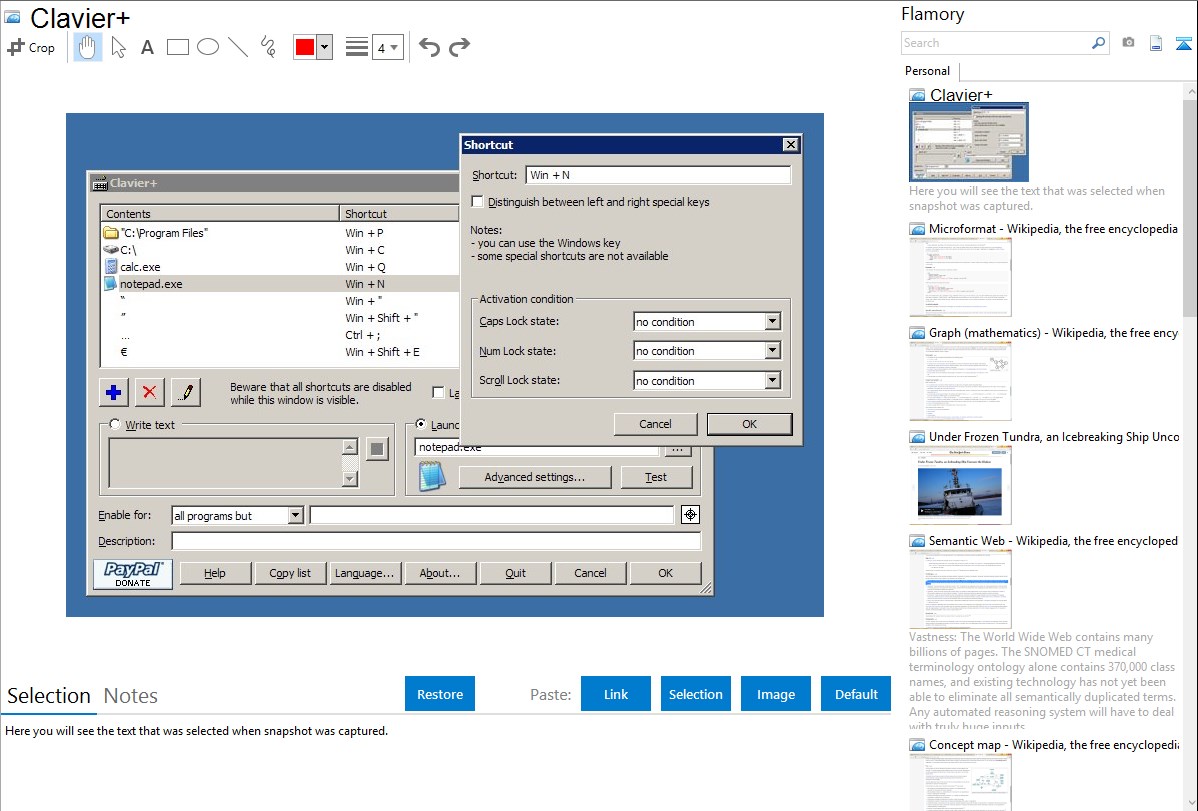Click the Copy list button
The height and width of the screenshot is (811, 1198).
pos(290,573)
